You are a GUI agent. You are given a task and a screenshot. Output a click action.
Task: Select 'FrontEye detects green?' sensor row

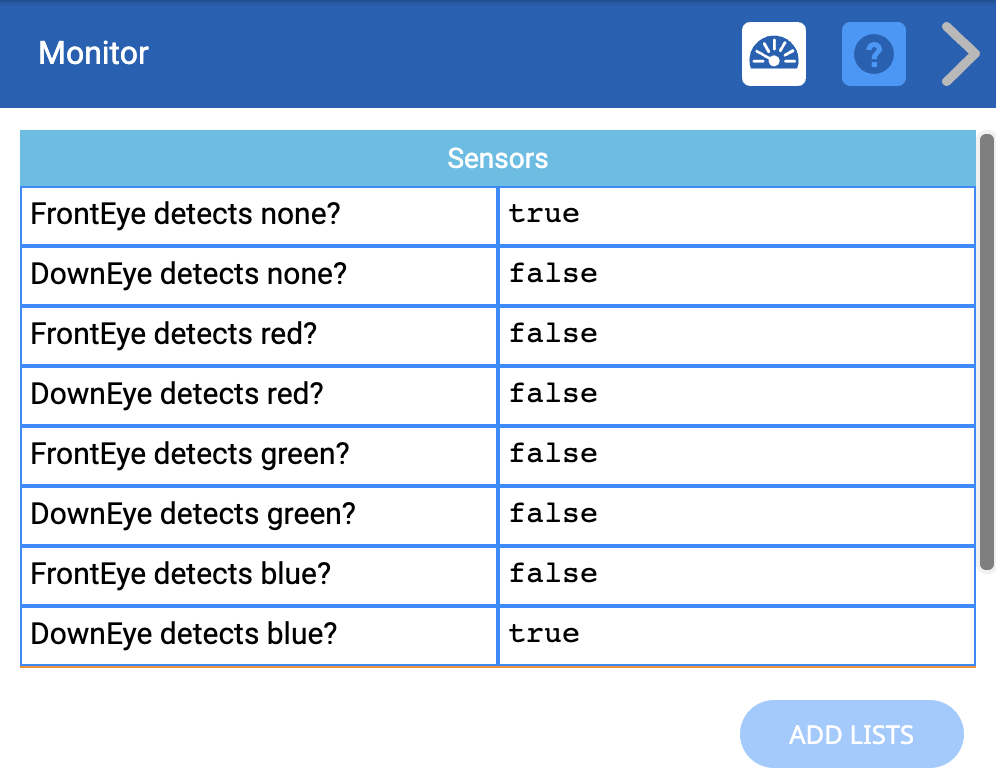pos(190,454)
